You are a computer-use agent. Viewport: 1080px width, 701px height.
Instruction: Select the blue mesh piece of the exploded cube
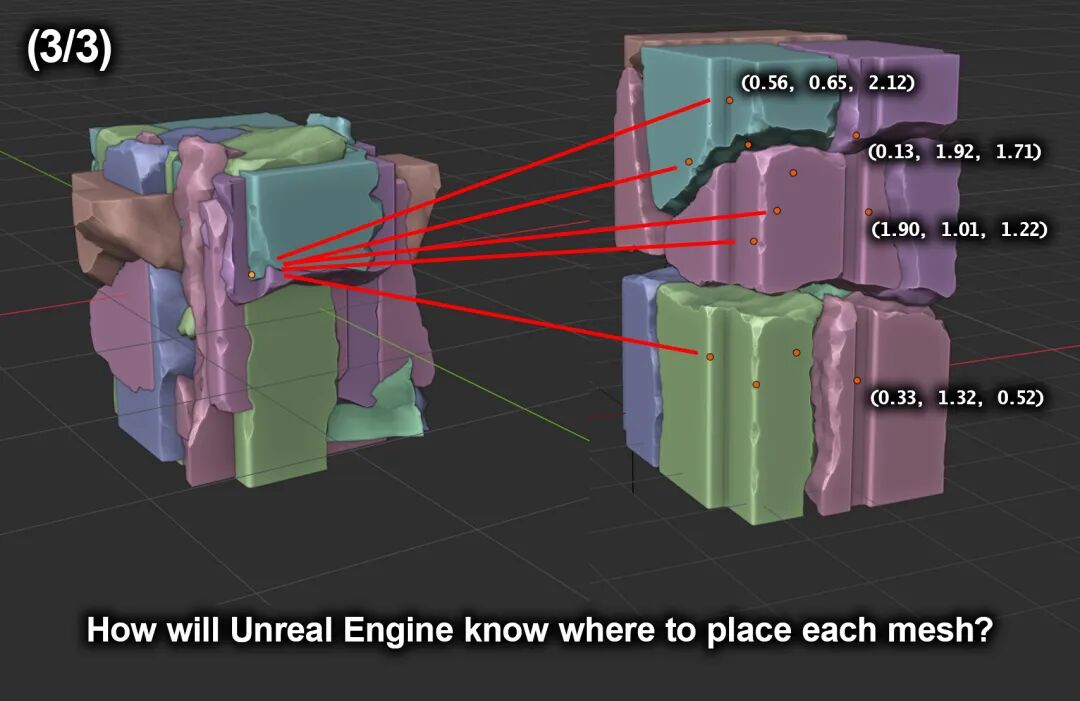click(x=641, y=368)
